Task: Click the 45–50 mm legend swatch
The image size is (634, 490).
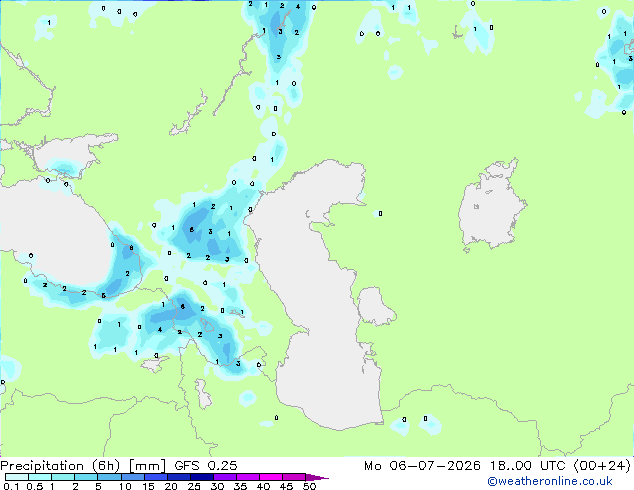Action: [294, 477]
